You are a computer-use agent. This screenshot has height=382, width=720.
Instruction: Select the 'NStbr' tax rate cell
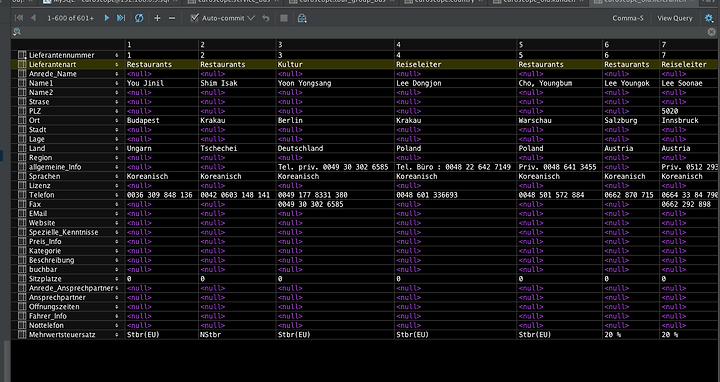click(237, 335)
